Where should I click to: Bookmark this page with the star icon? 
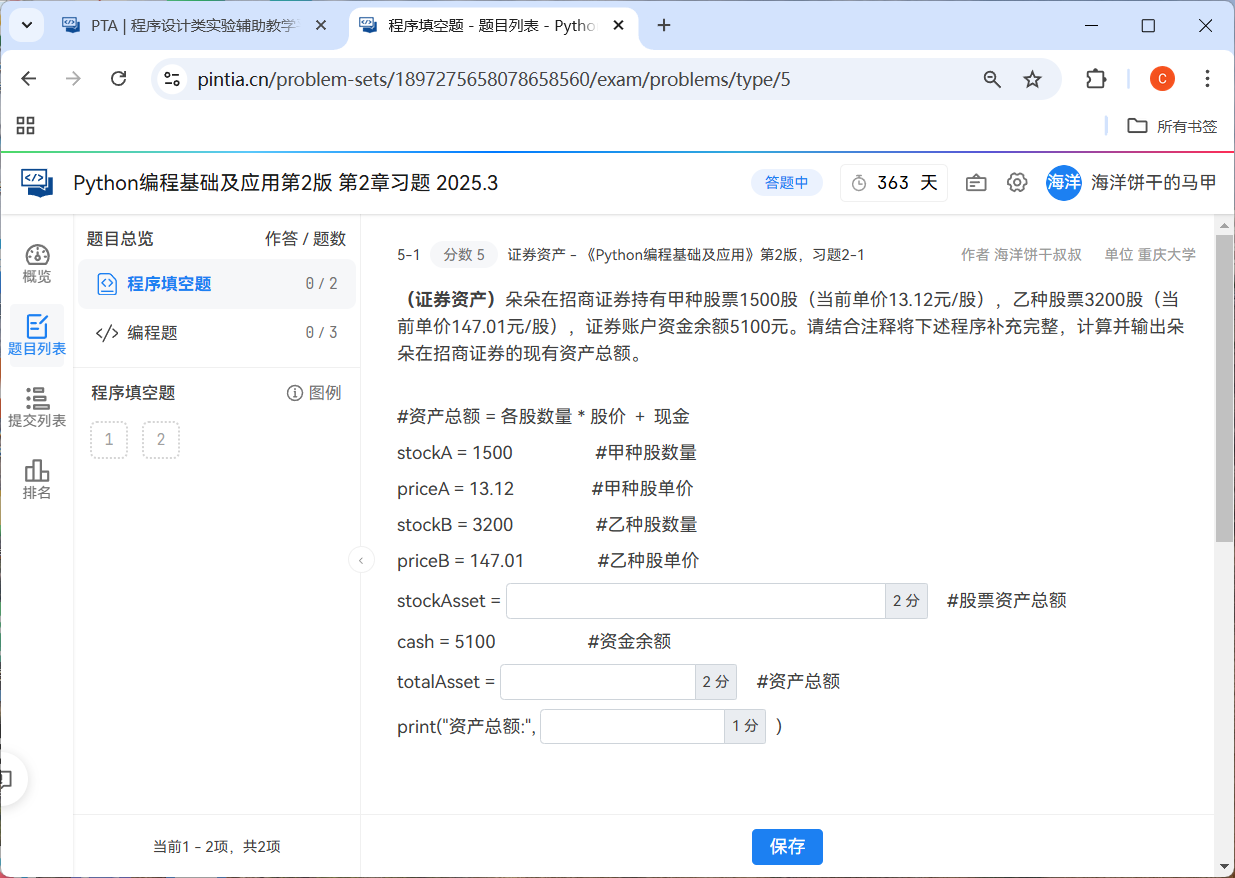1032,79
